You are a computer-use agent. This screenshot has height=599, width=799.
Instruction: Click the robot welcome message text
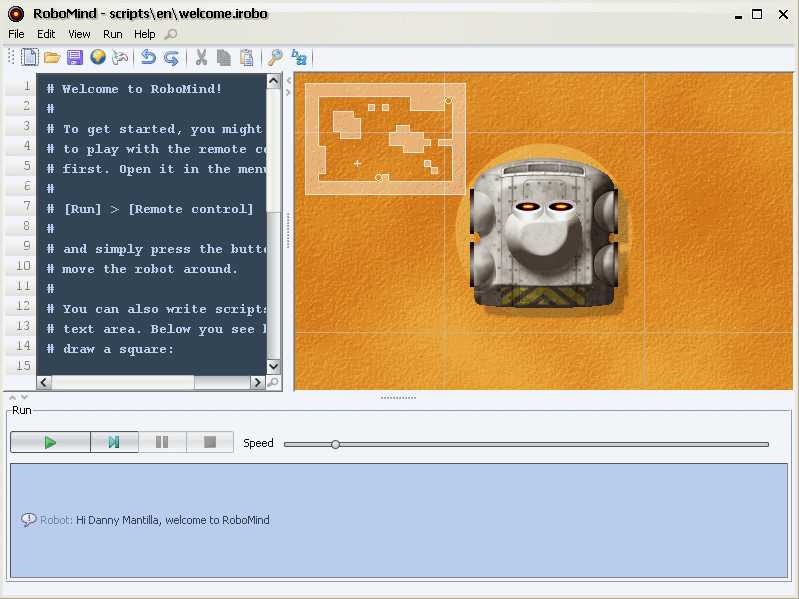pos(173,520)
